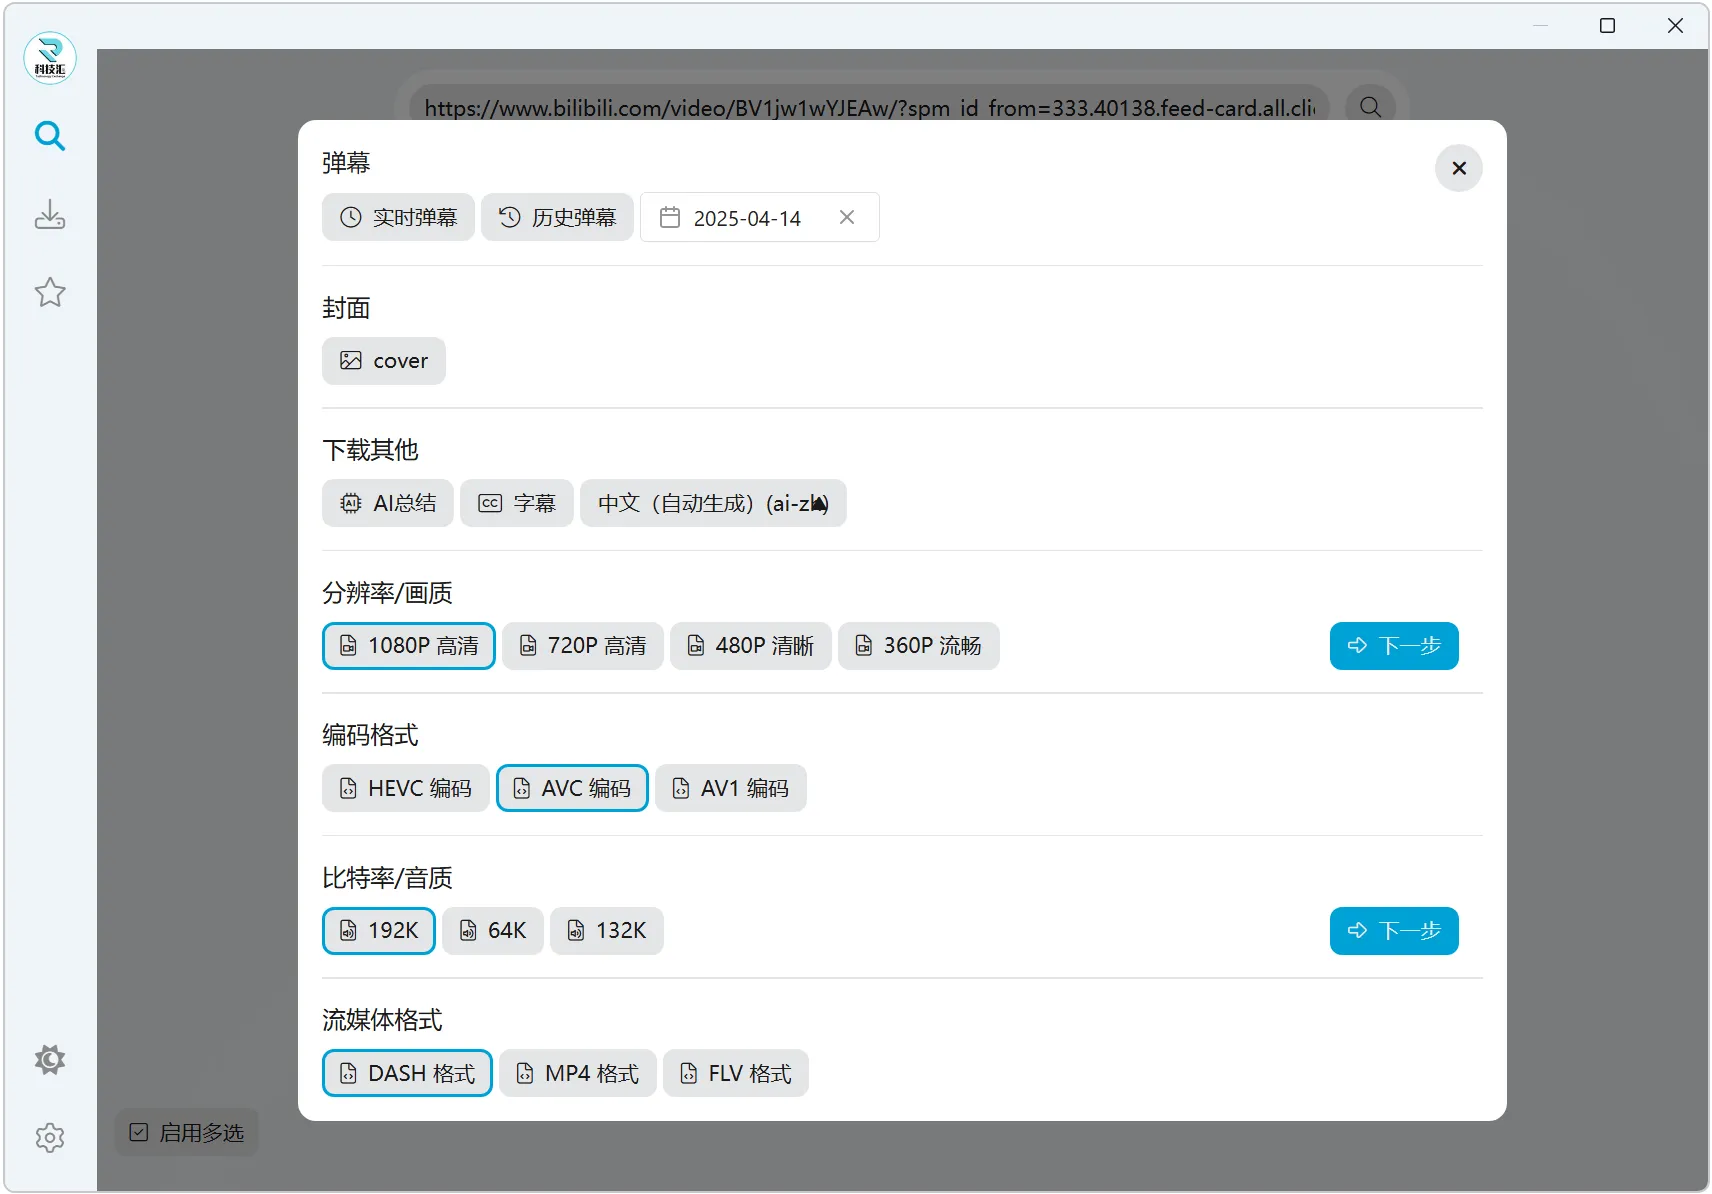
Task: Select 中文（自动生成）subtitle language
Action: (x=713, y=503)
